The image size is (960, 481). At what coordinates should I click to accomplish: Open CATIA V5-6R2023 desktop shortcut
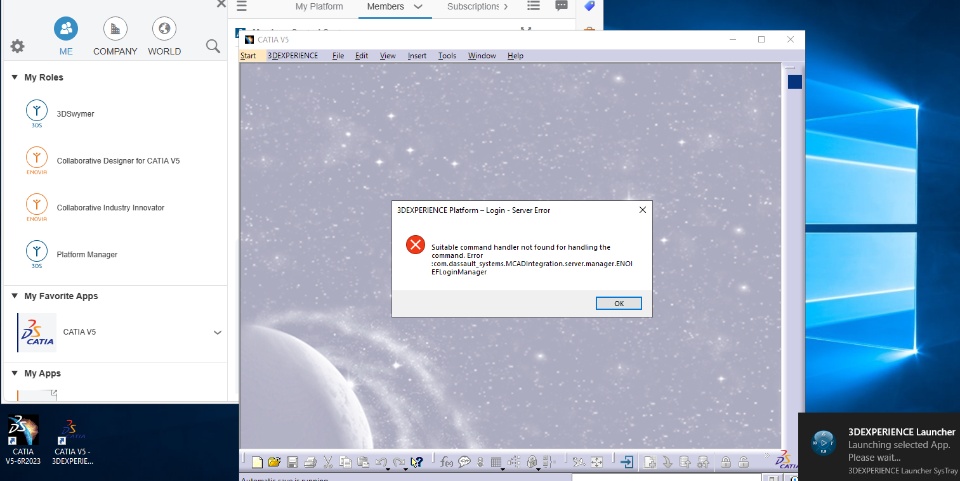[x=23, y=439]
